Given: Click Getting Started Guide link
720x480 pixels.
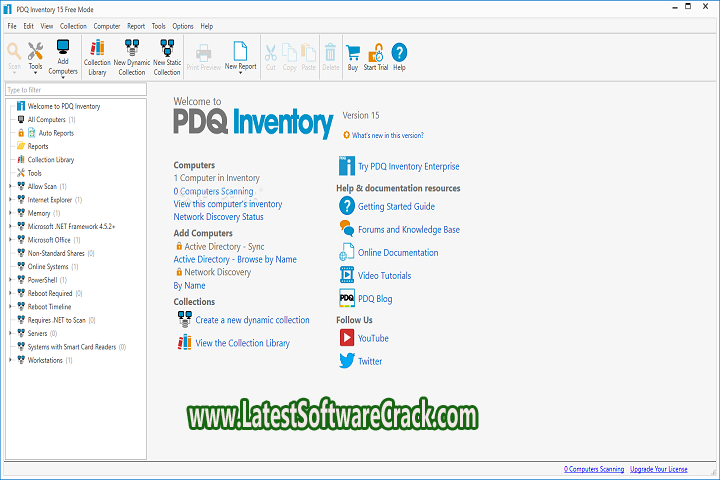Looking at the screenshot, I should click(396, 207).
